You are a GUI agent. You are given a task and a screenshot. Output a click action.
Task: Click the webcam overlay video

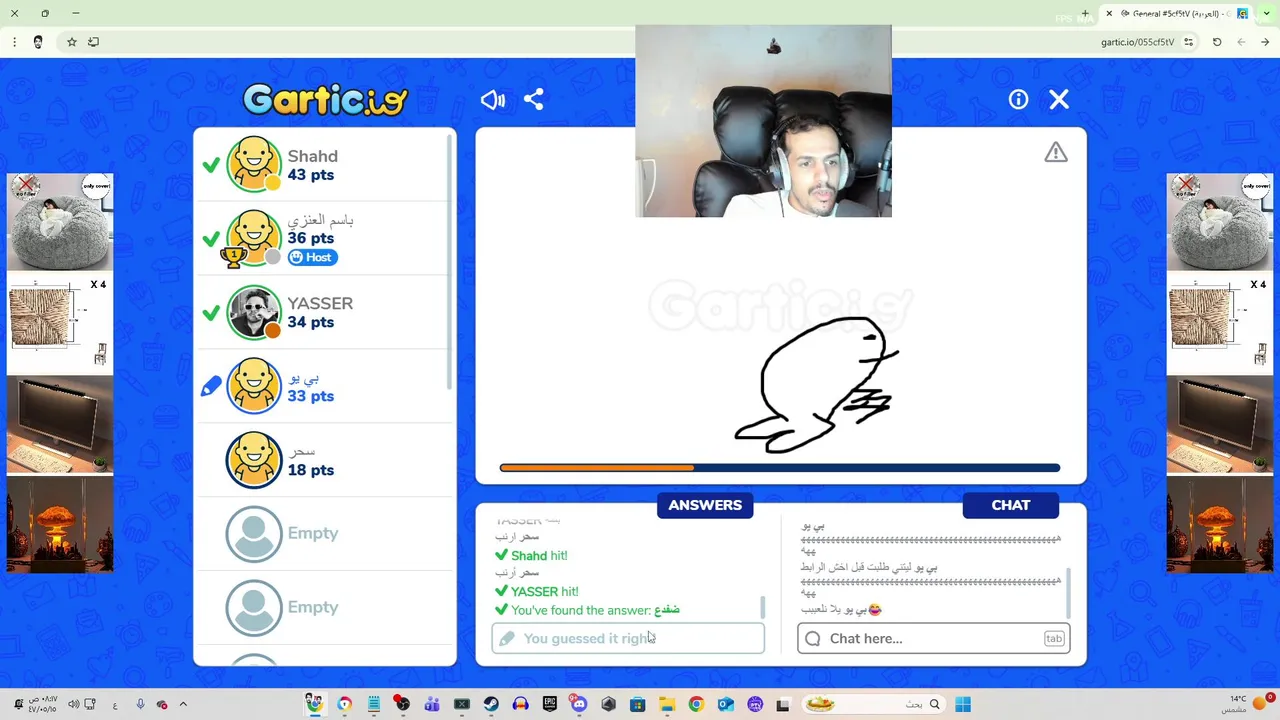click(763, 121)
